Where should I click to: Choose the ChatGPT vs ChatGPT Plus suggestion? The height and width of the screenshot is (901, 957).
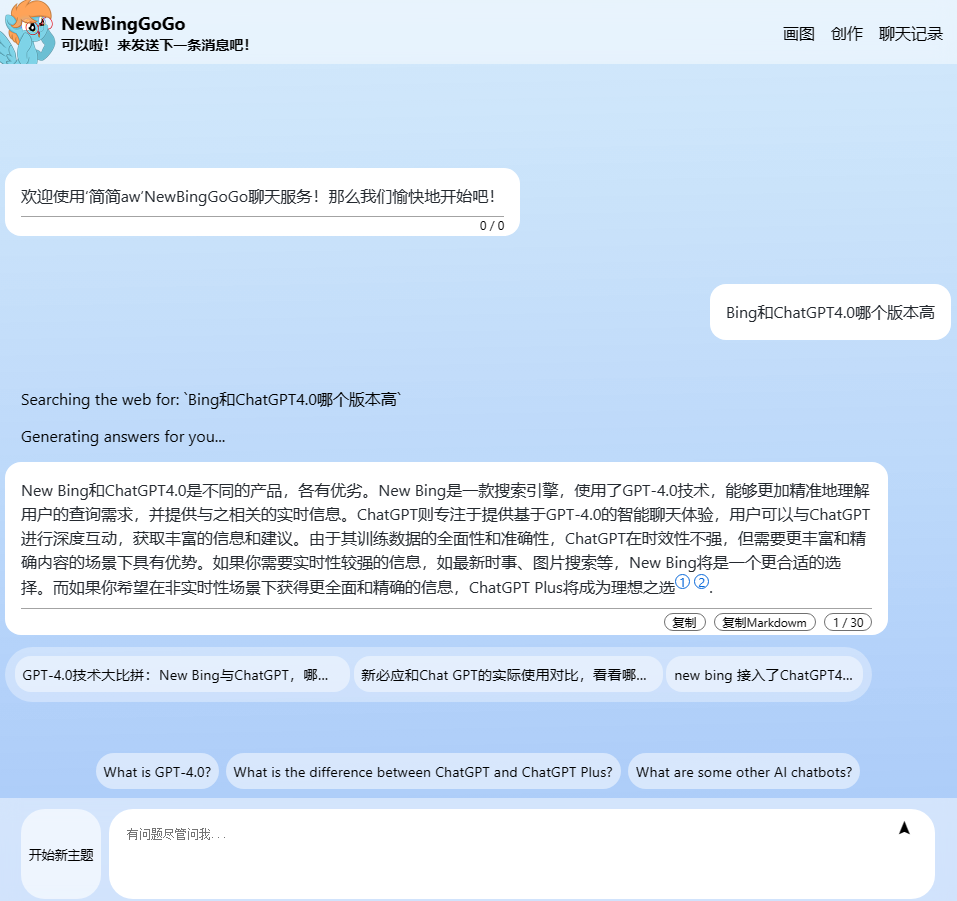pyautogui.click(x=423, y=772)
